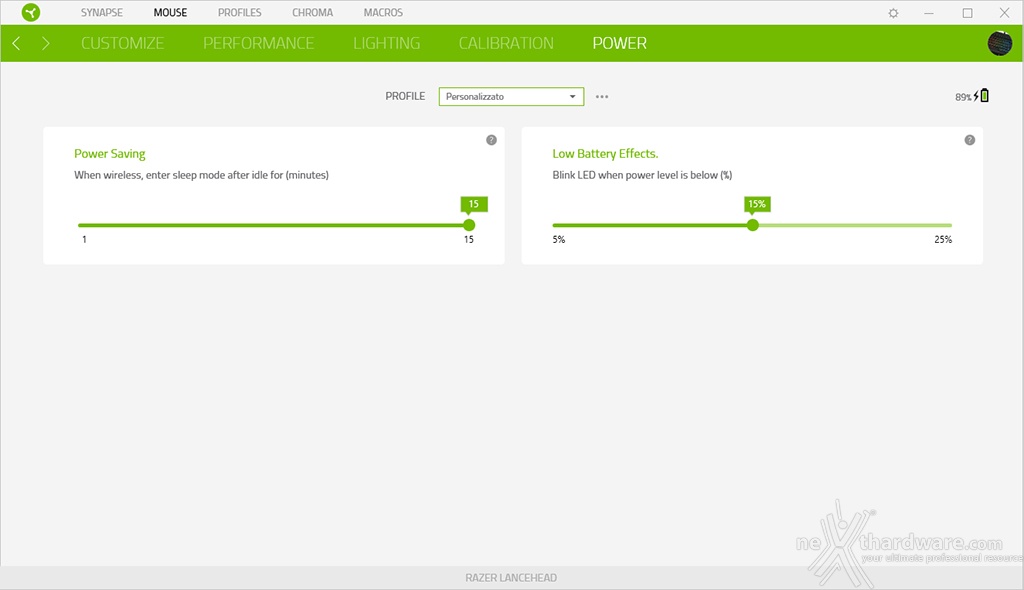Click the battery charging status icon
The width and height of the screenshot is (1024, 590).
pyautogui.click(x=981, y=96)
